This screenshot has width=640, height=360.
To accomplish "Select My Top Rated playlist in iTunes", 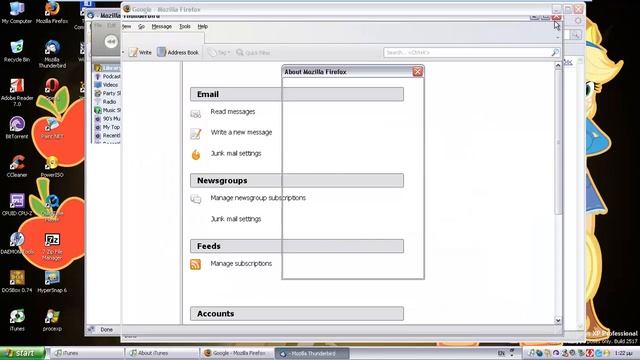I will click(107, 127).
